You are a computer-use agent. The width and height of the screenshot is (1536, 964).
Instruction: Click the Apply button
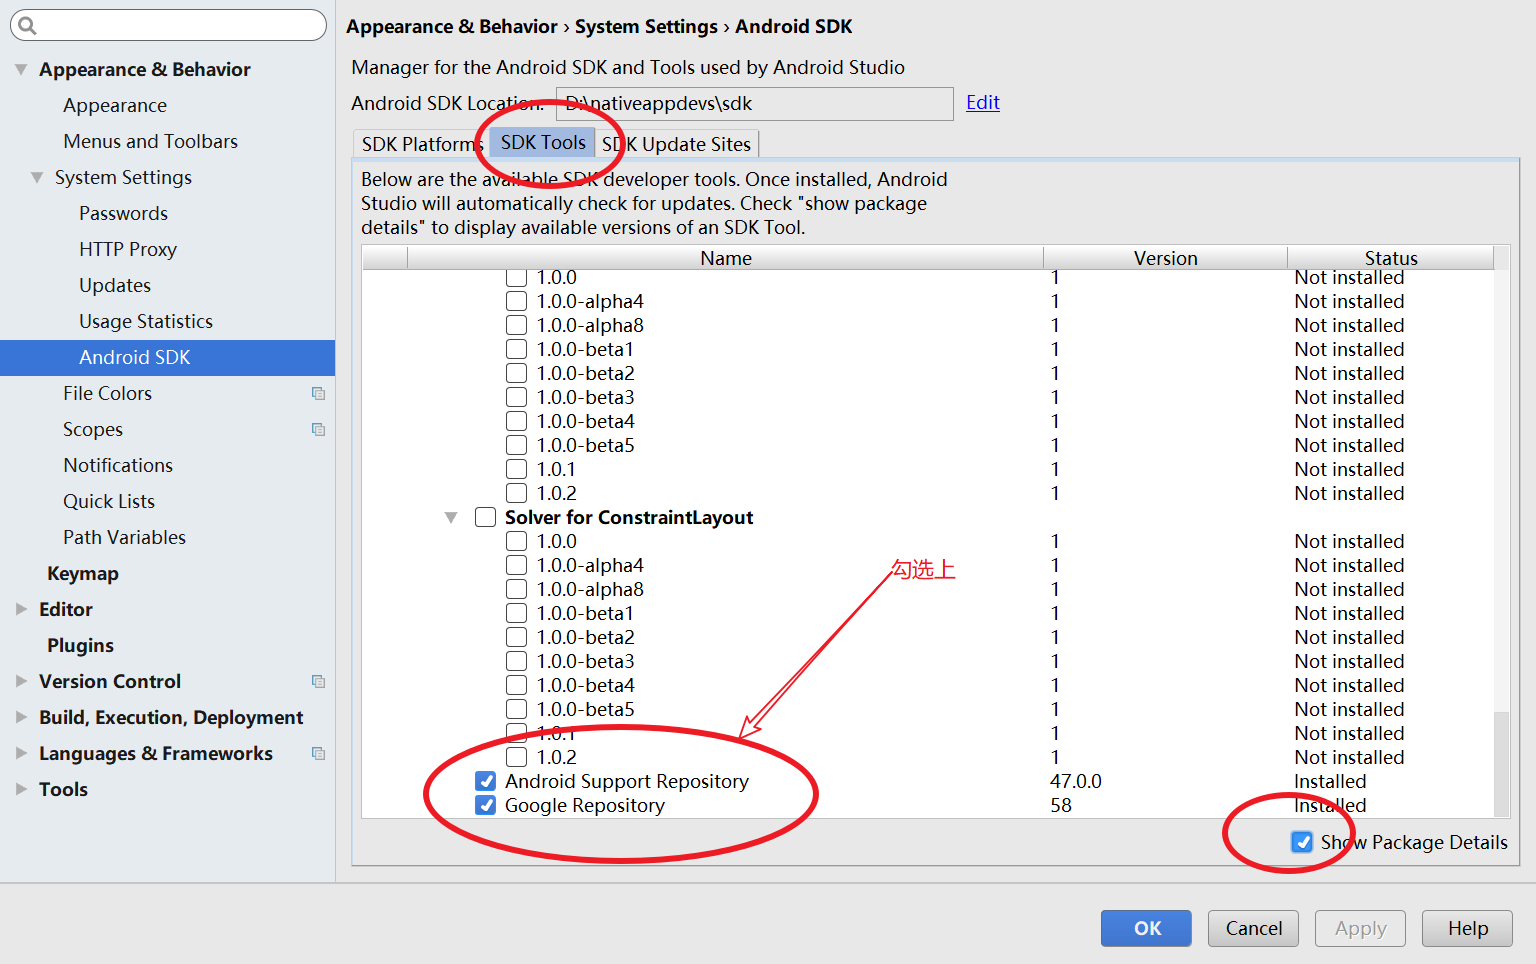click(x=1360, y=928)
